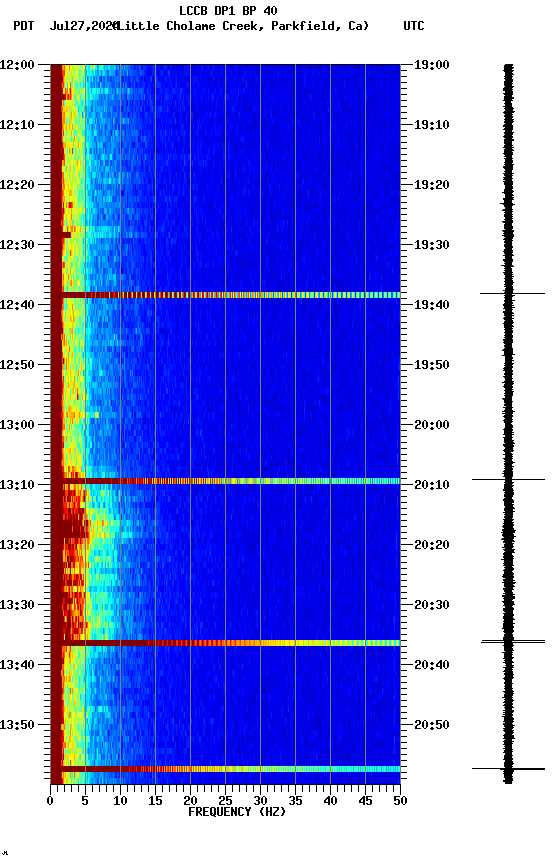Image resolution: width=552 pixels, height=864 pixels.
Task: Click the 19:30 UTC time label
Action: [x=432, y=245]
